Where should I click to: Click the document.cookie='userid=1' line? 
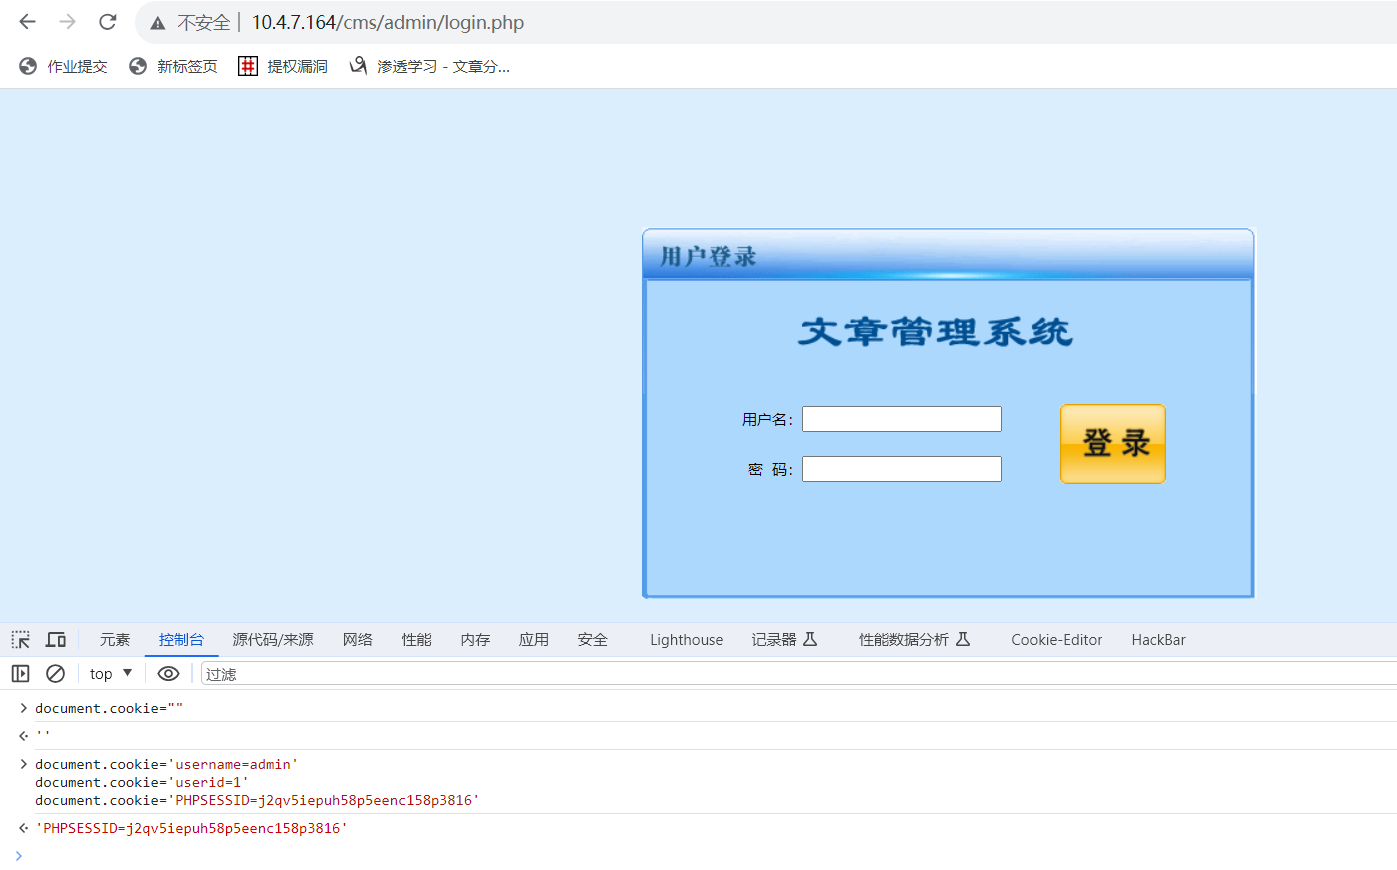pos(142,782)
